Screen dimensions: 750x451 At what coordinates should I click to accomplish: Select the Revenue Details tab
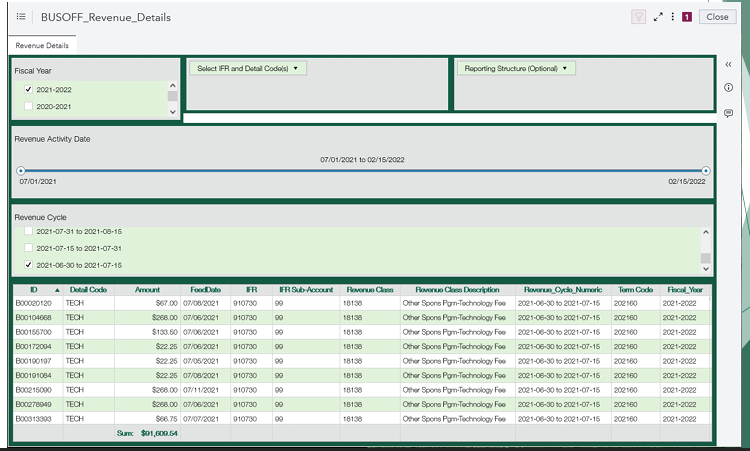42,45
